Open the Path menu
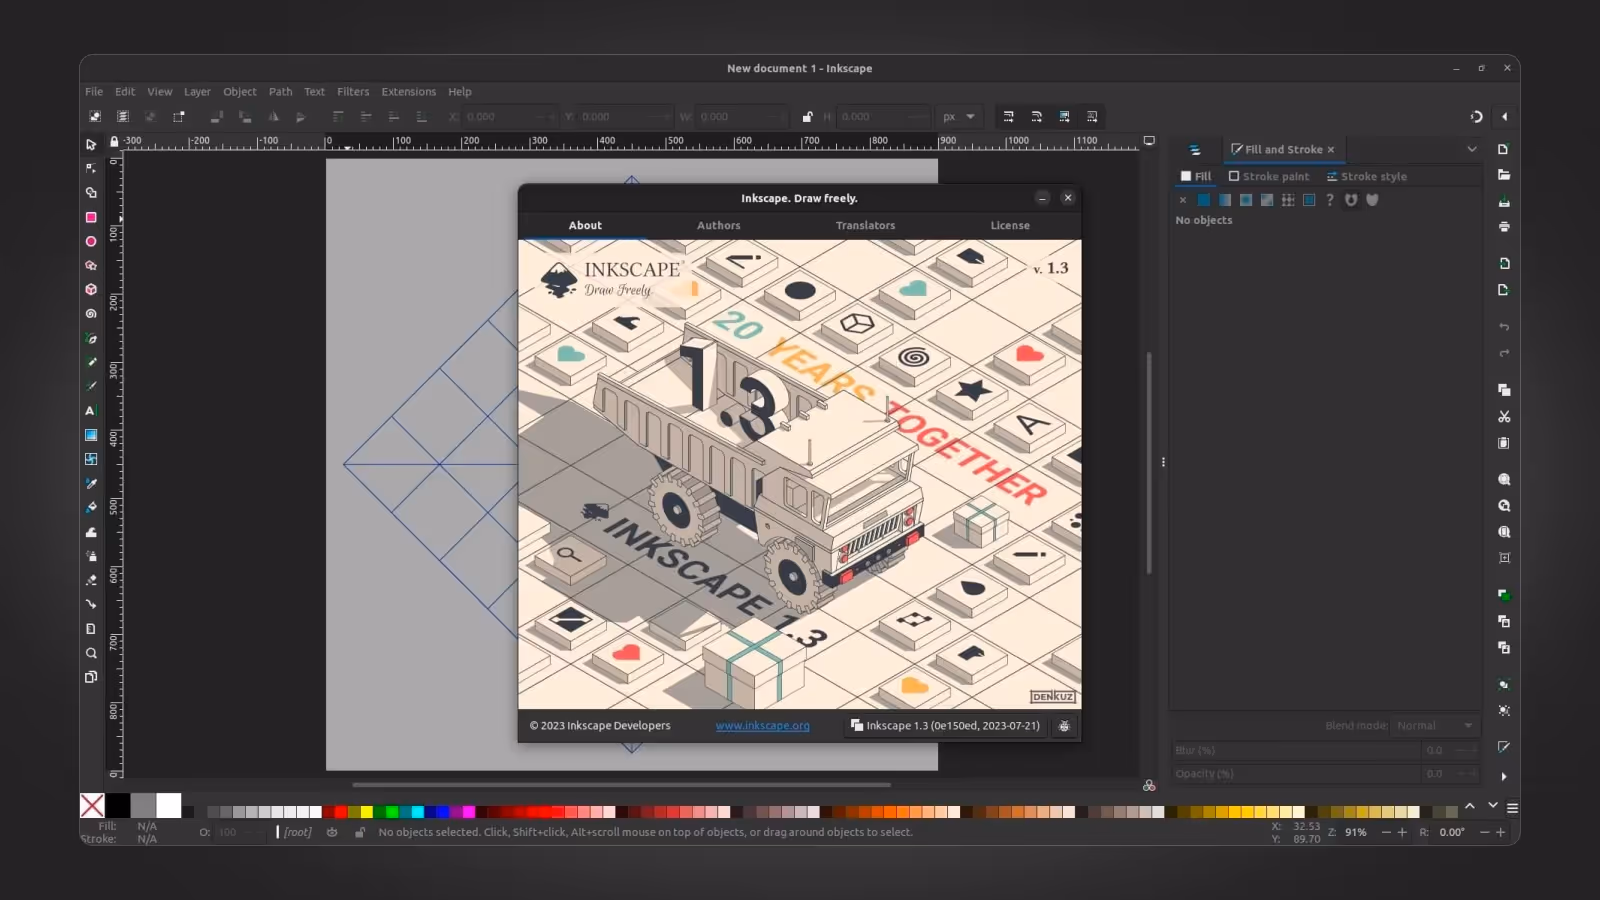The width and height of the screenshot is (1600, 900). click(x=281, y=92)
